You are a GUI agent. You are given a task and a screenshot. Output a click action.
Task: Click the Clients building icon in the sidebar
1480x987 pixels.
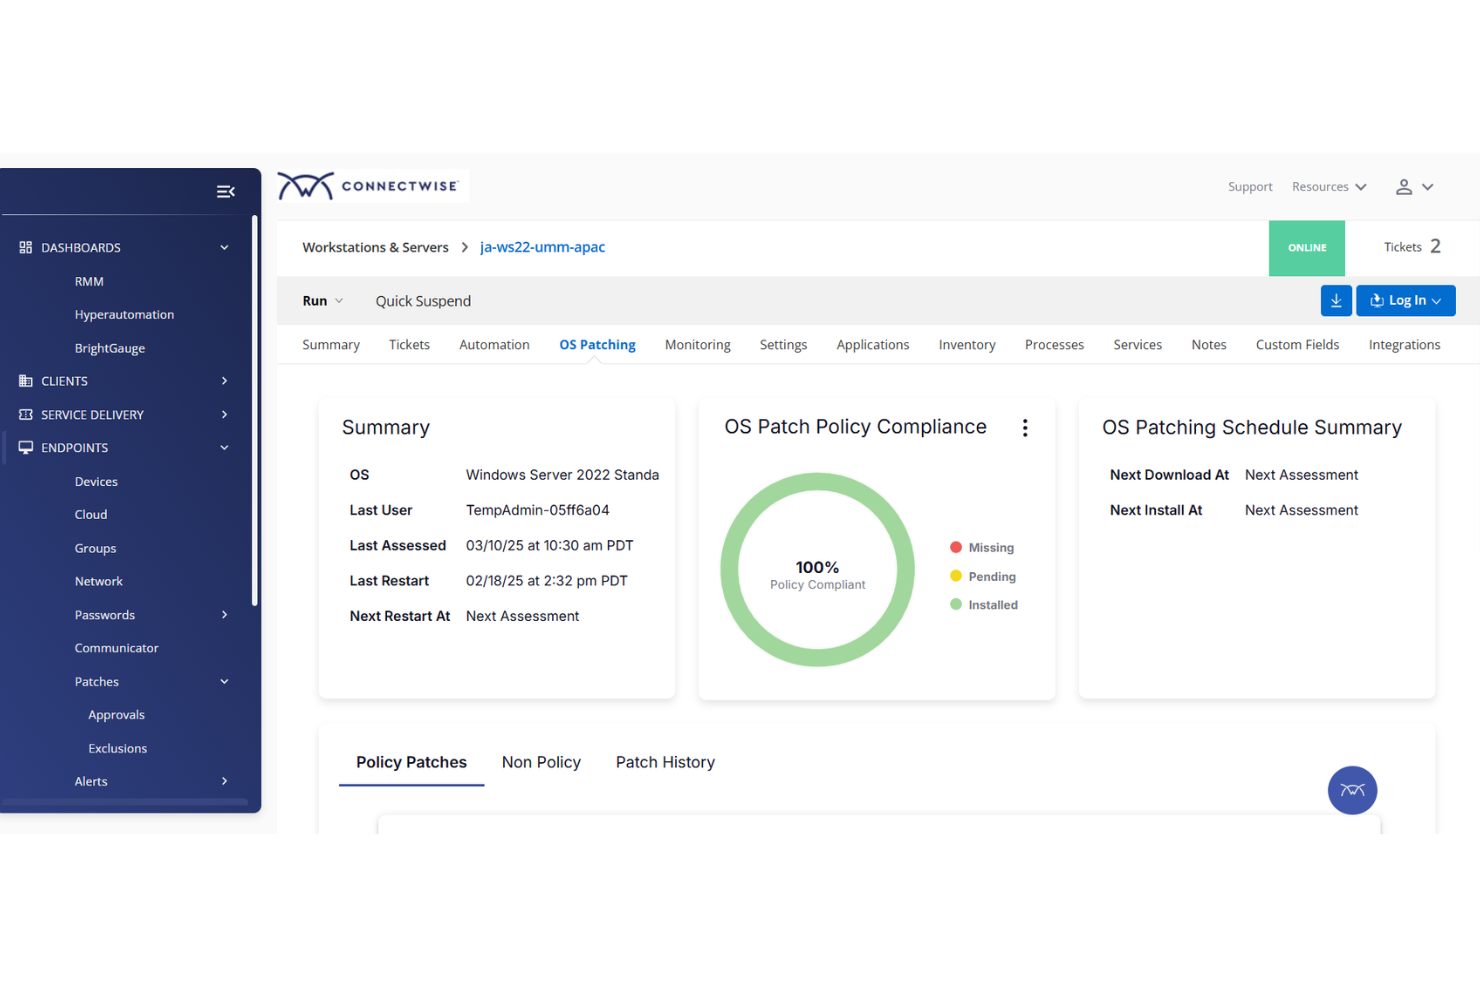point(25,381)
